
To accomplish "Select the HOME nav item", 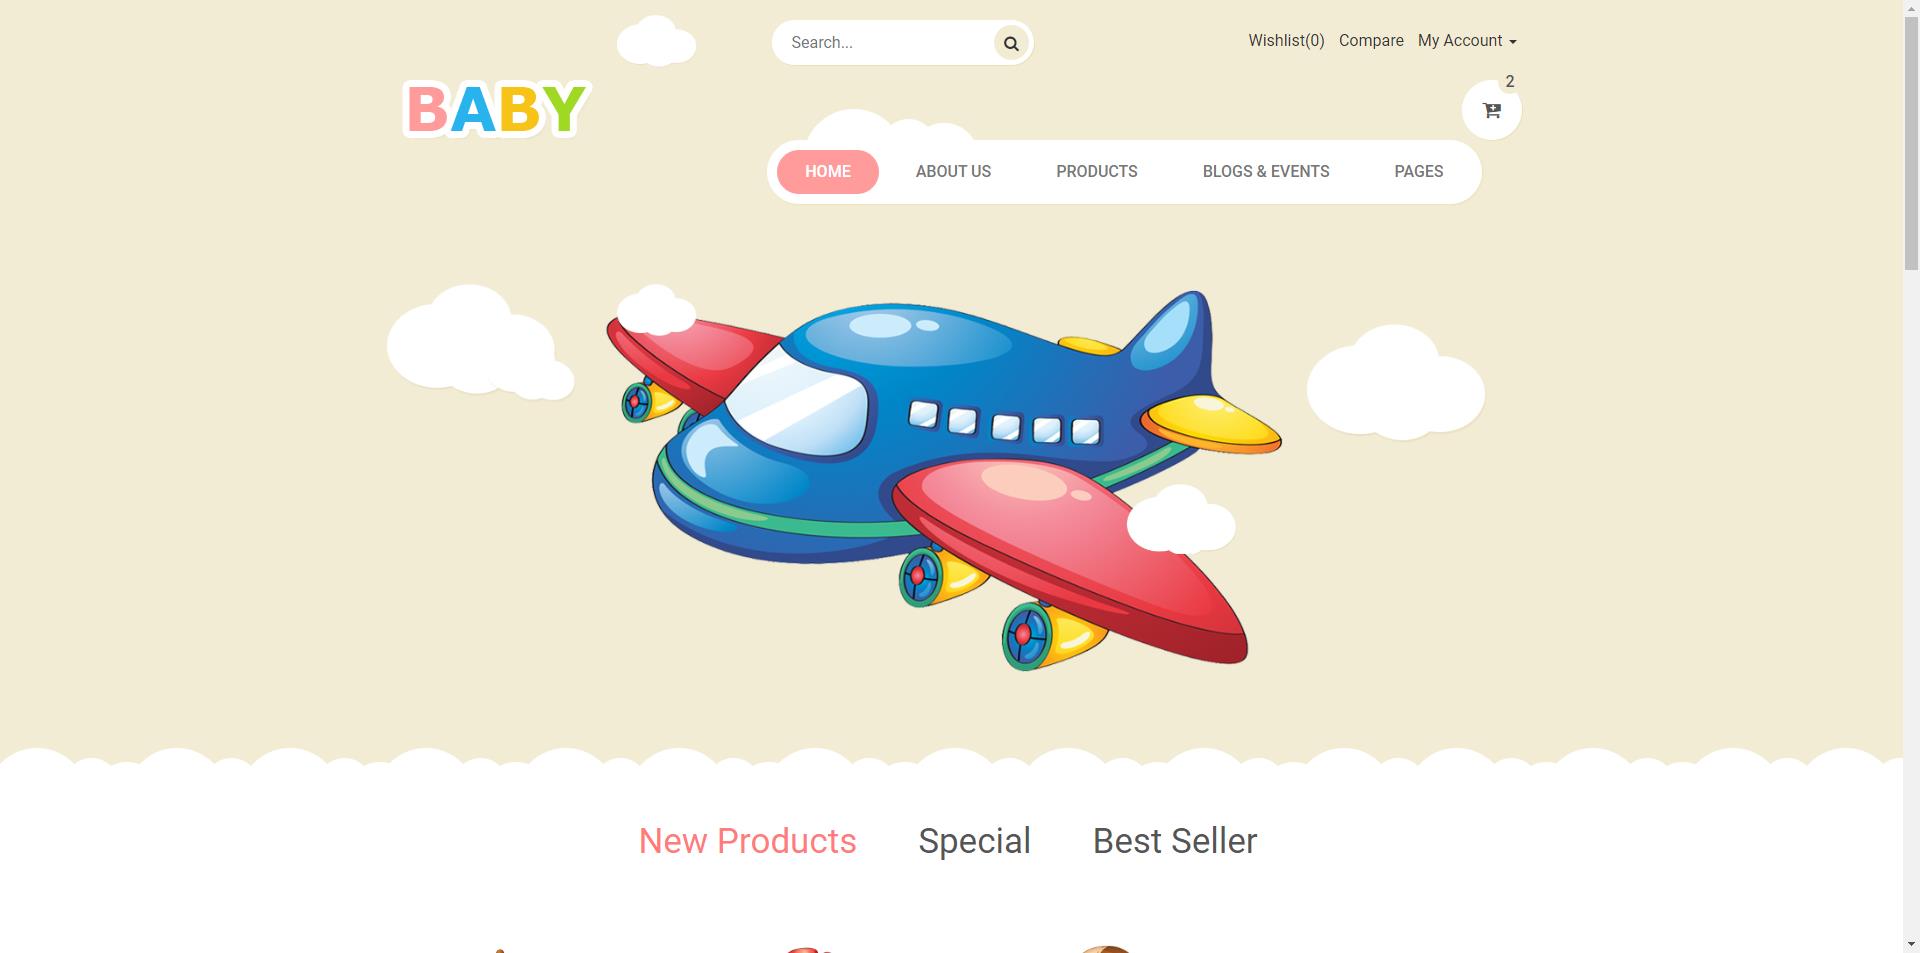I will coord(828,171).
